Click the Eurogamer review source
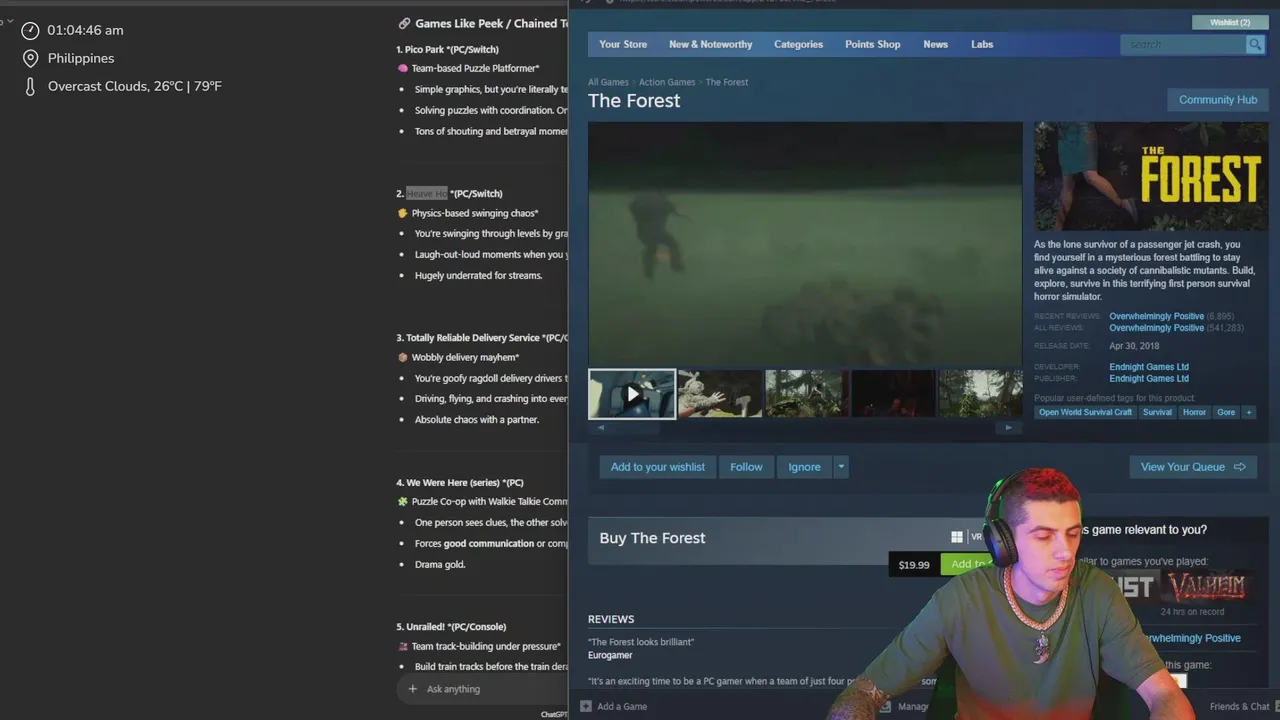 pyautogui.click(x=610, y=655)
